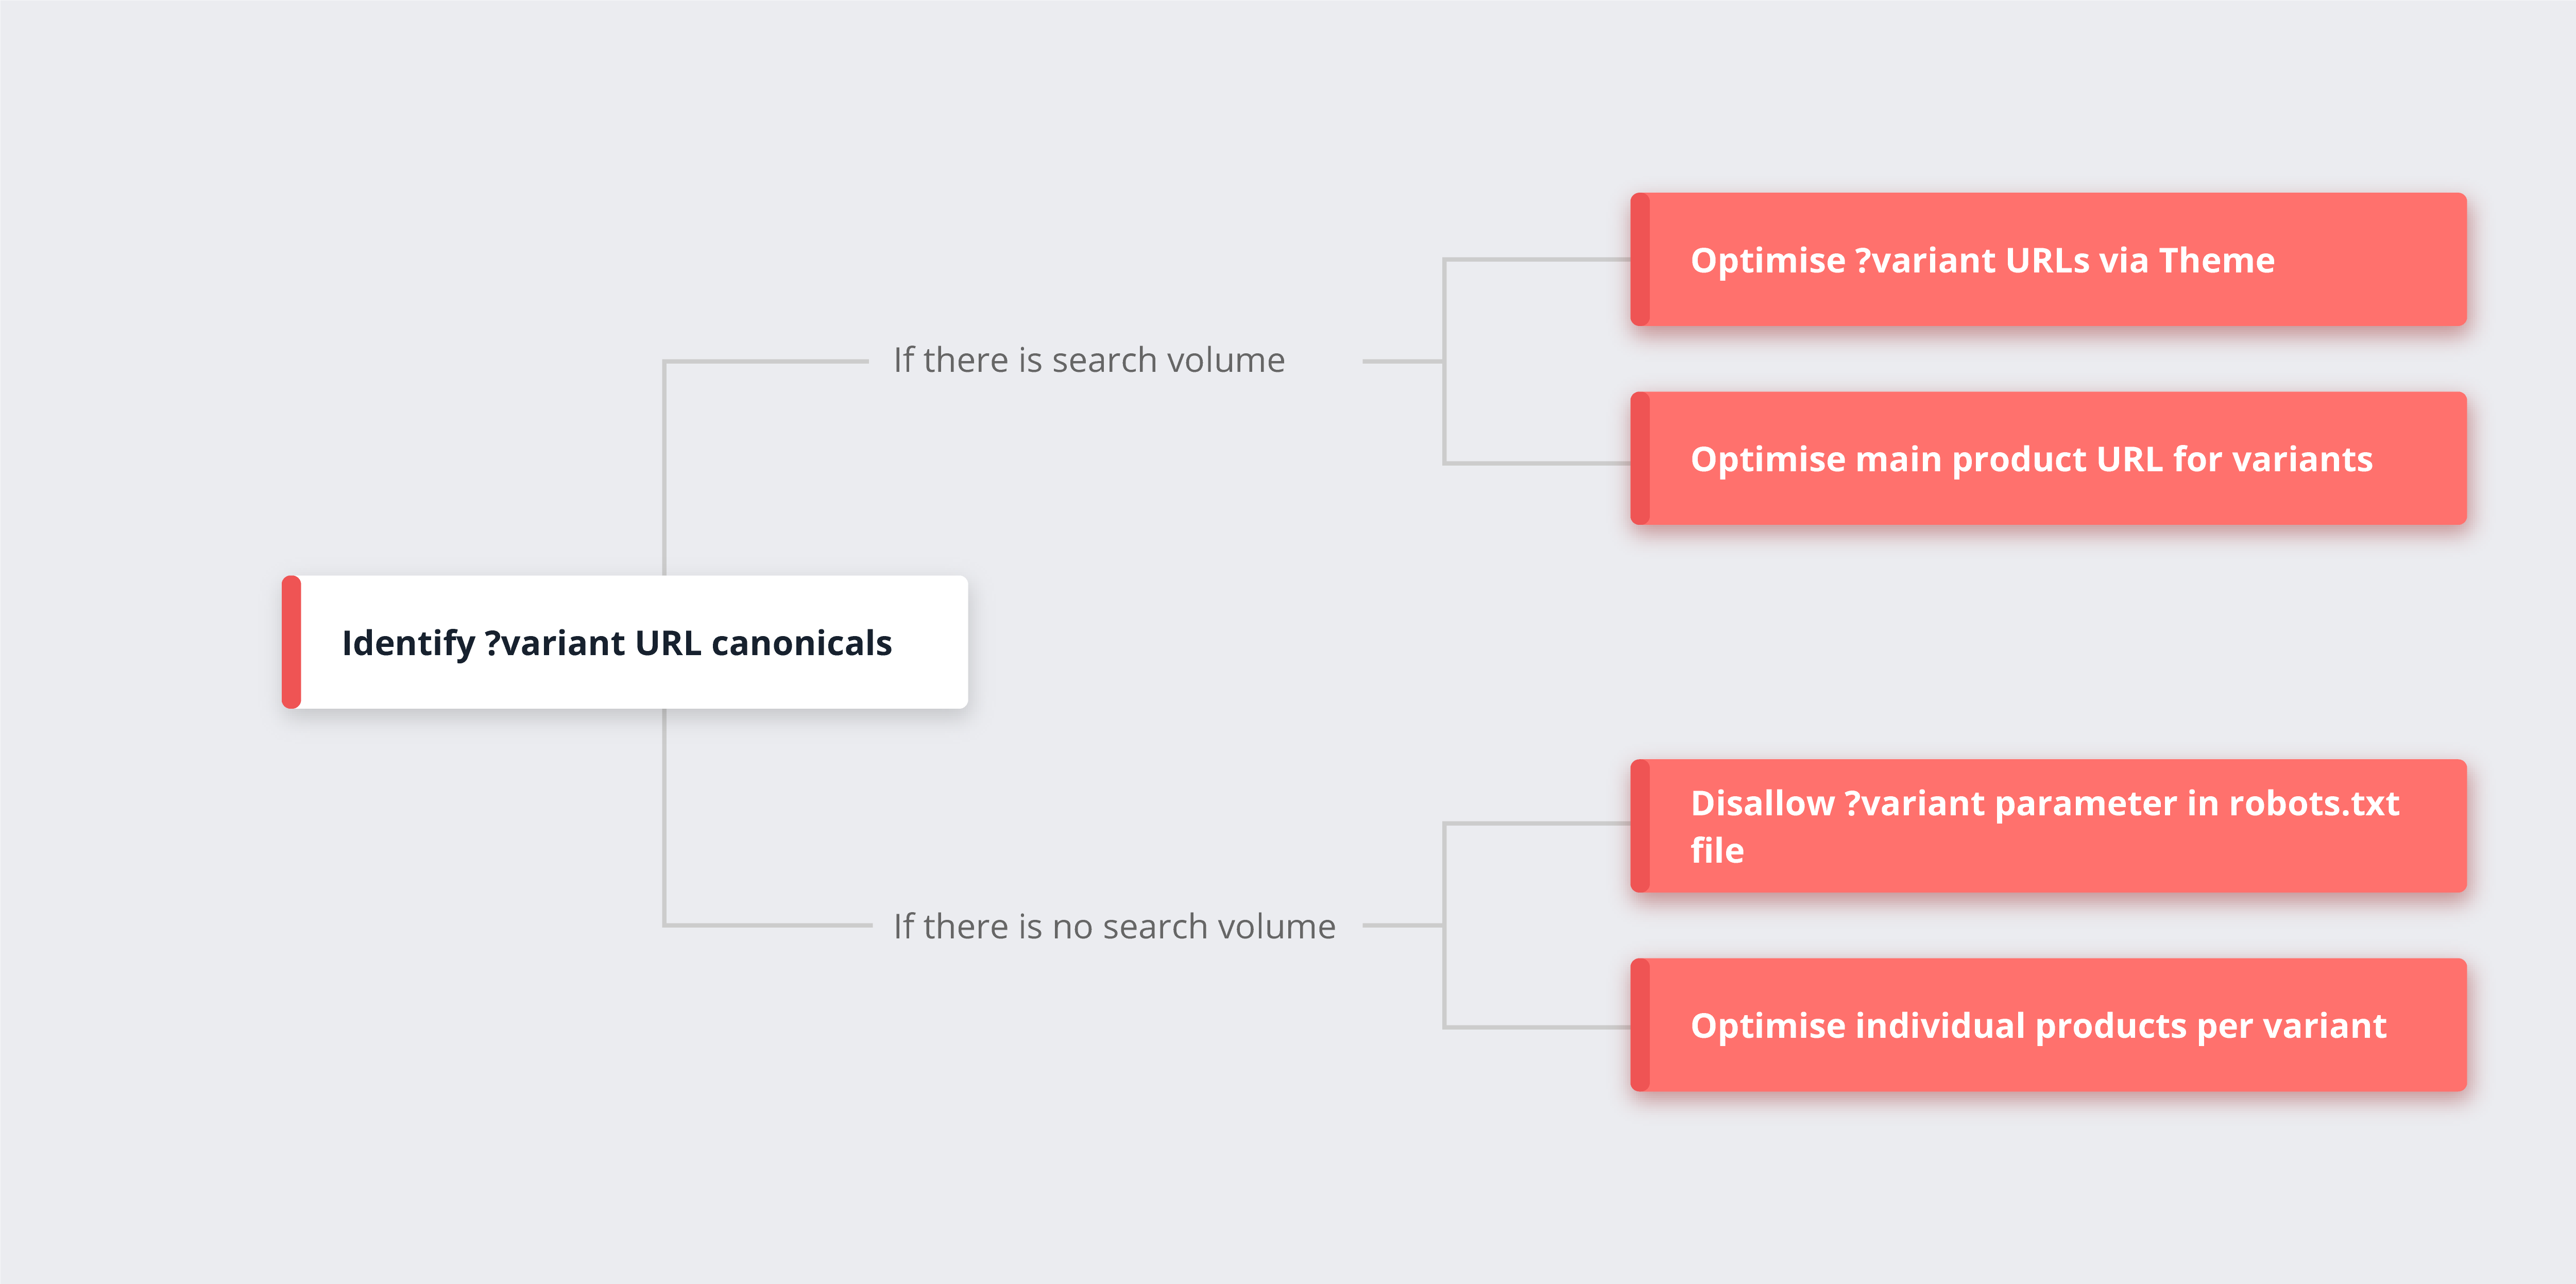Click the word 'Theme' in top box
Image resolution: width=2576 pixels, height=1284 pixels.
click(x=2217, y=260)
